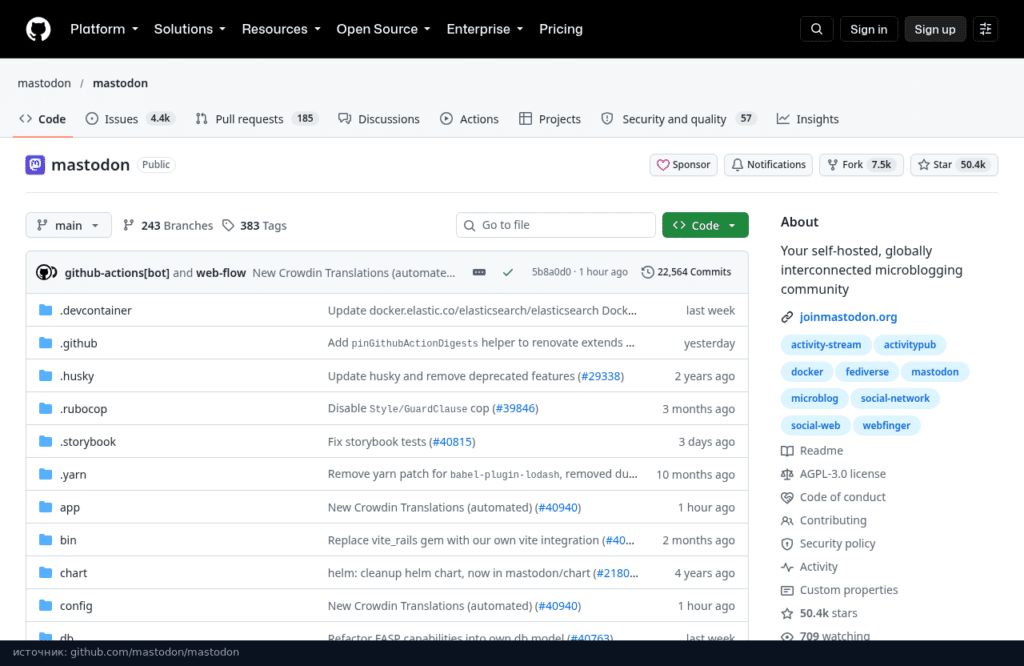Image resolution: width=1024 pixels, height=666 pixels.
Task: Open .husky folder icon
Action: coord(45,375)
